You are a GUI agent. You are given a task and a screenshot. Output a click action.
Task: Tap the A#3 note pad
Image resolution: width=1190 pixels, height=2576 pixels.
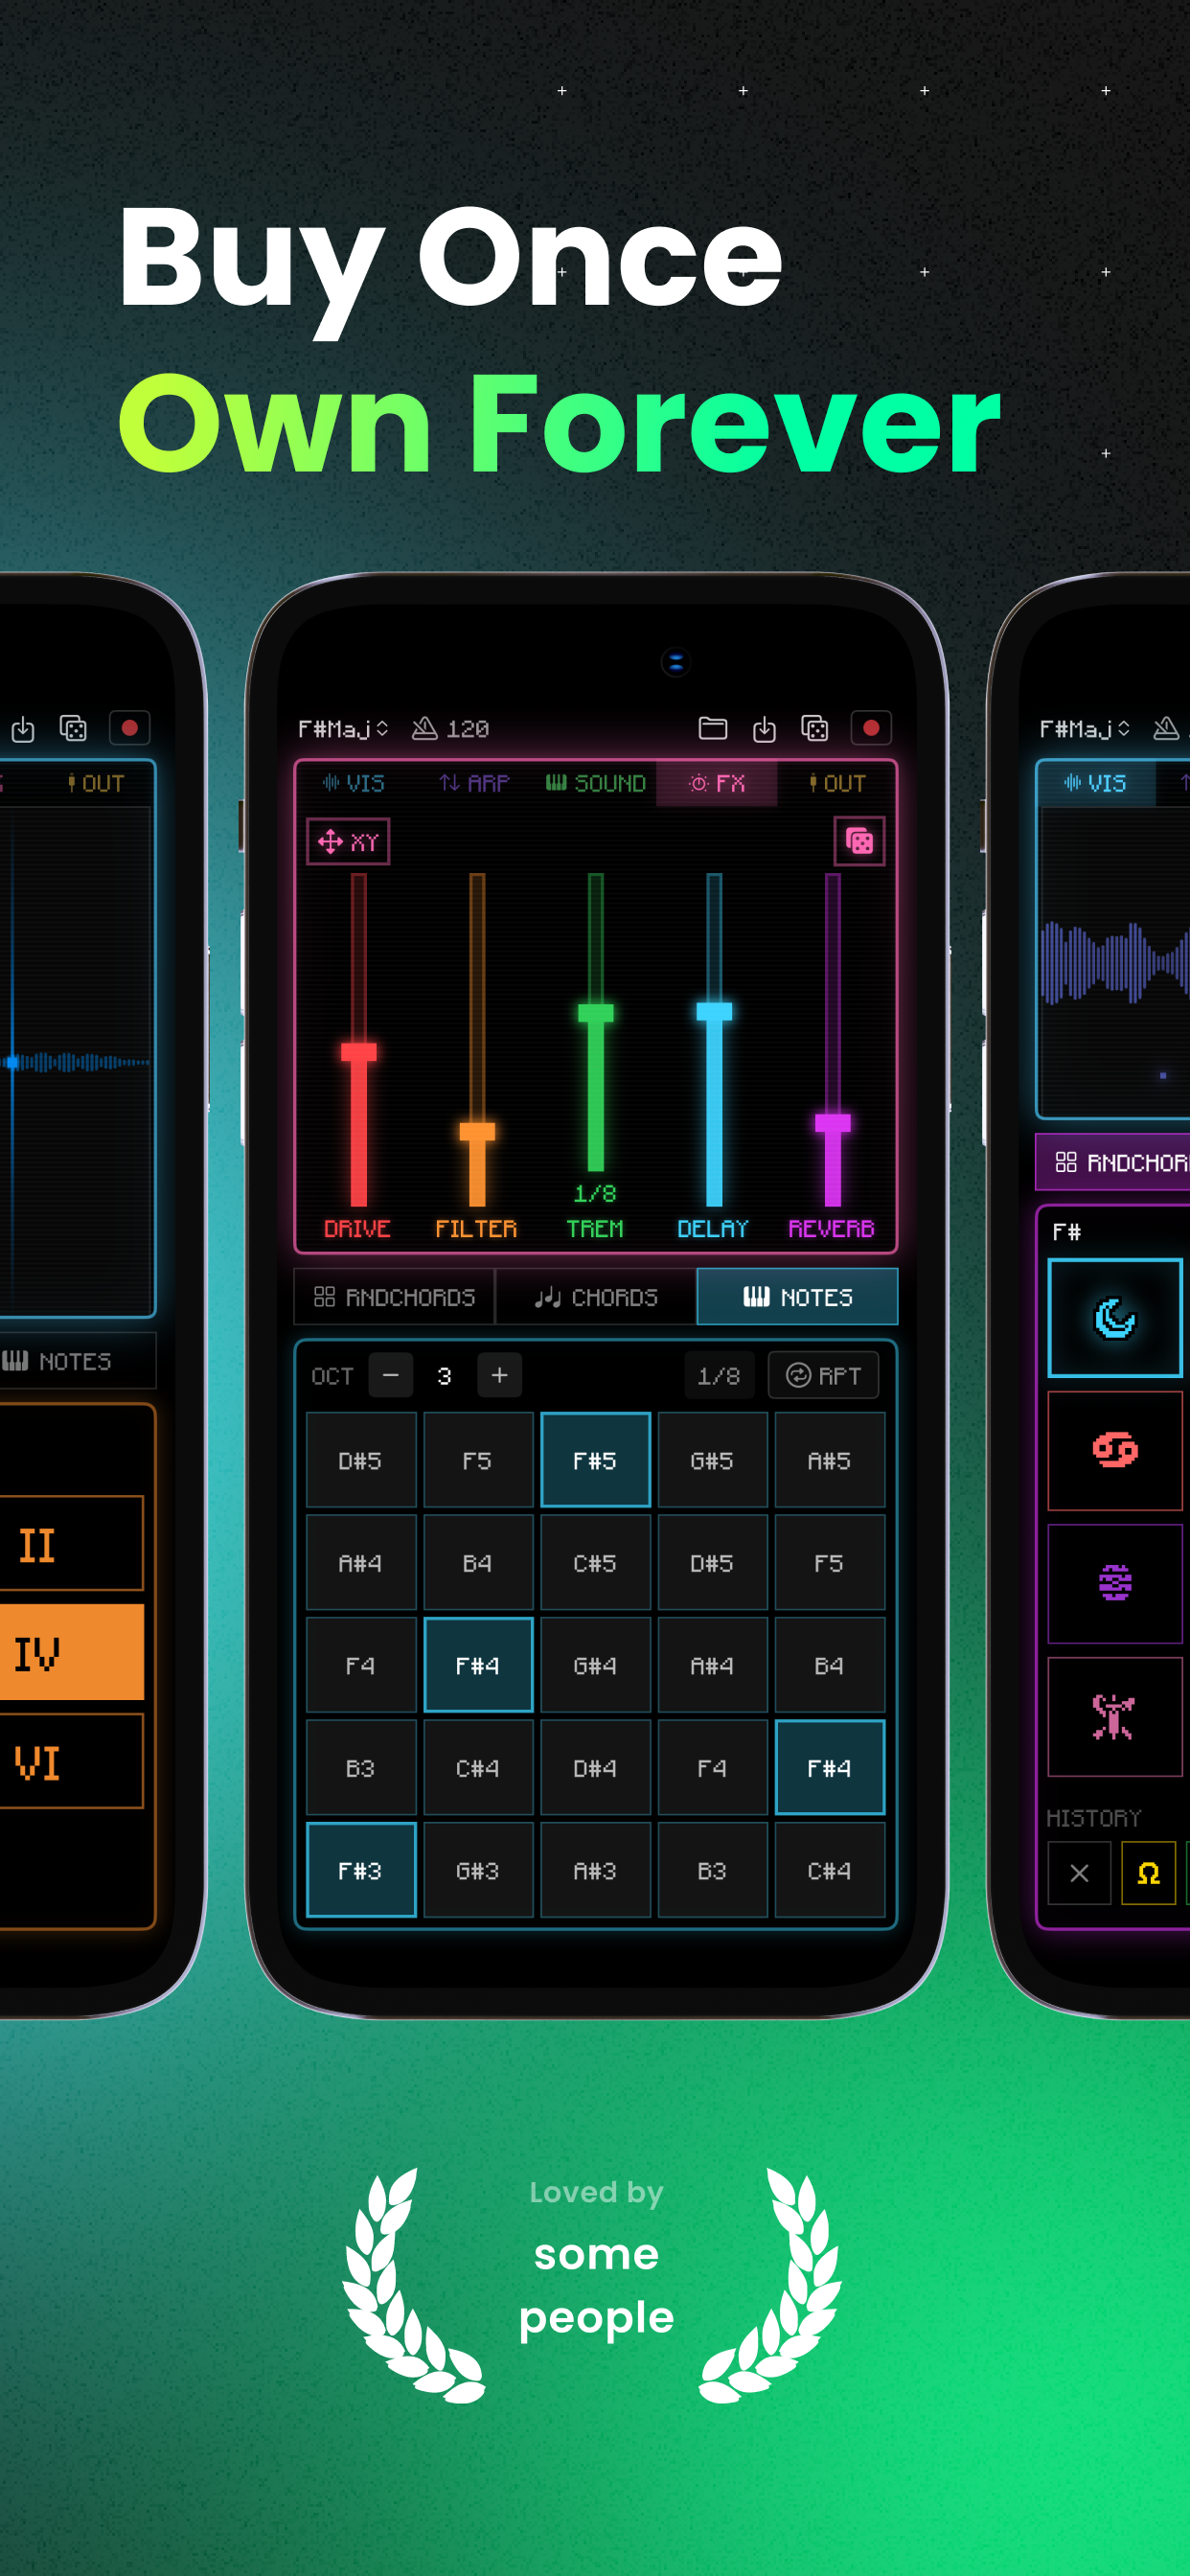595,1870
